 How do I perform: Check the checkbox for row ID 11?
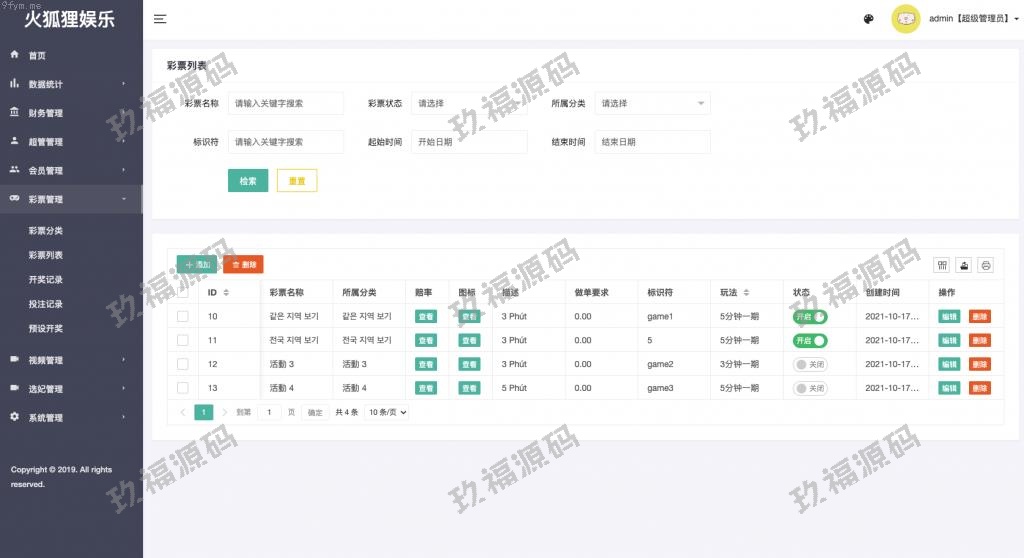(x=182, y=340)
